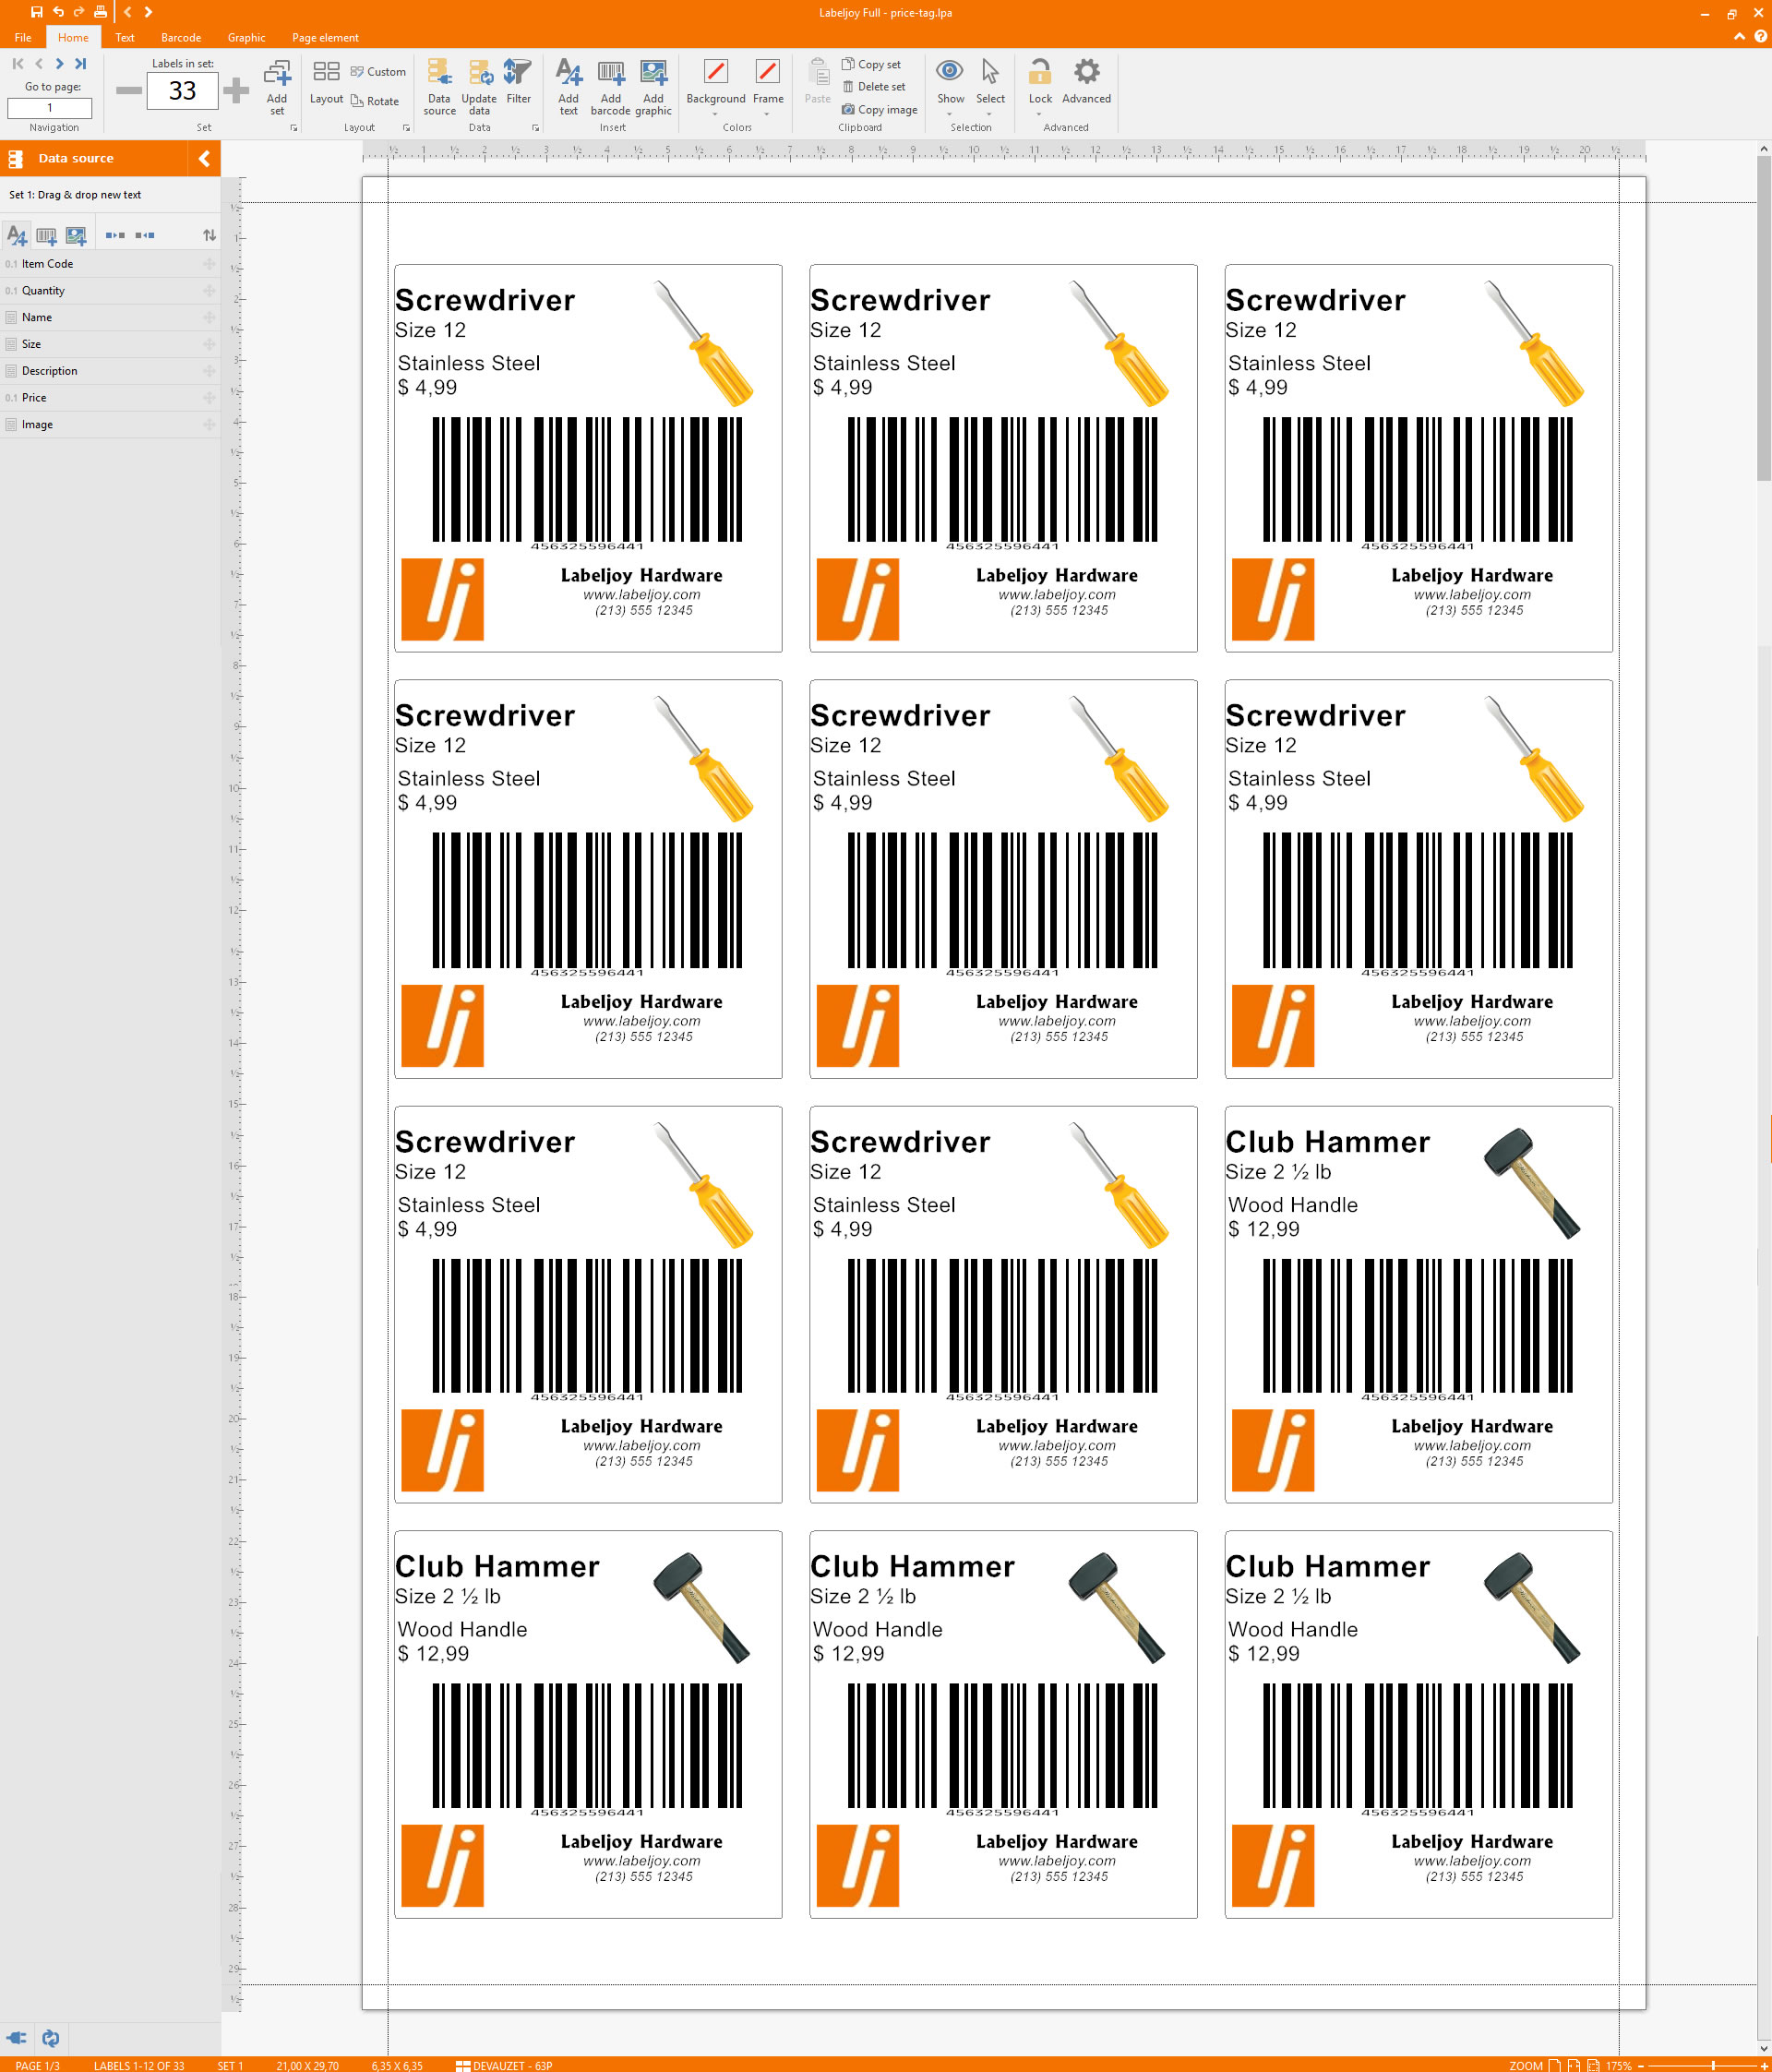Open the File menu
Screen dimensions: 1772x2072
coord(23,38)
